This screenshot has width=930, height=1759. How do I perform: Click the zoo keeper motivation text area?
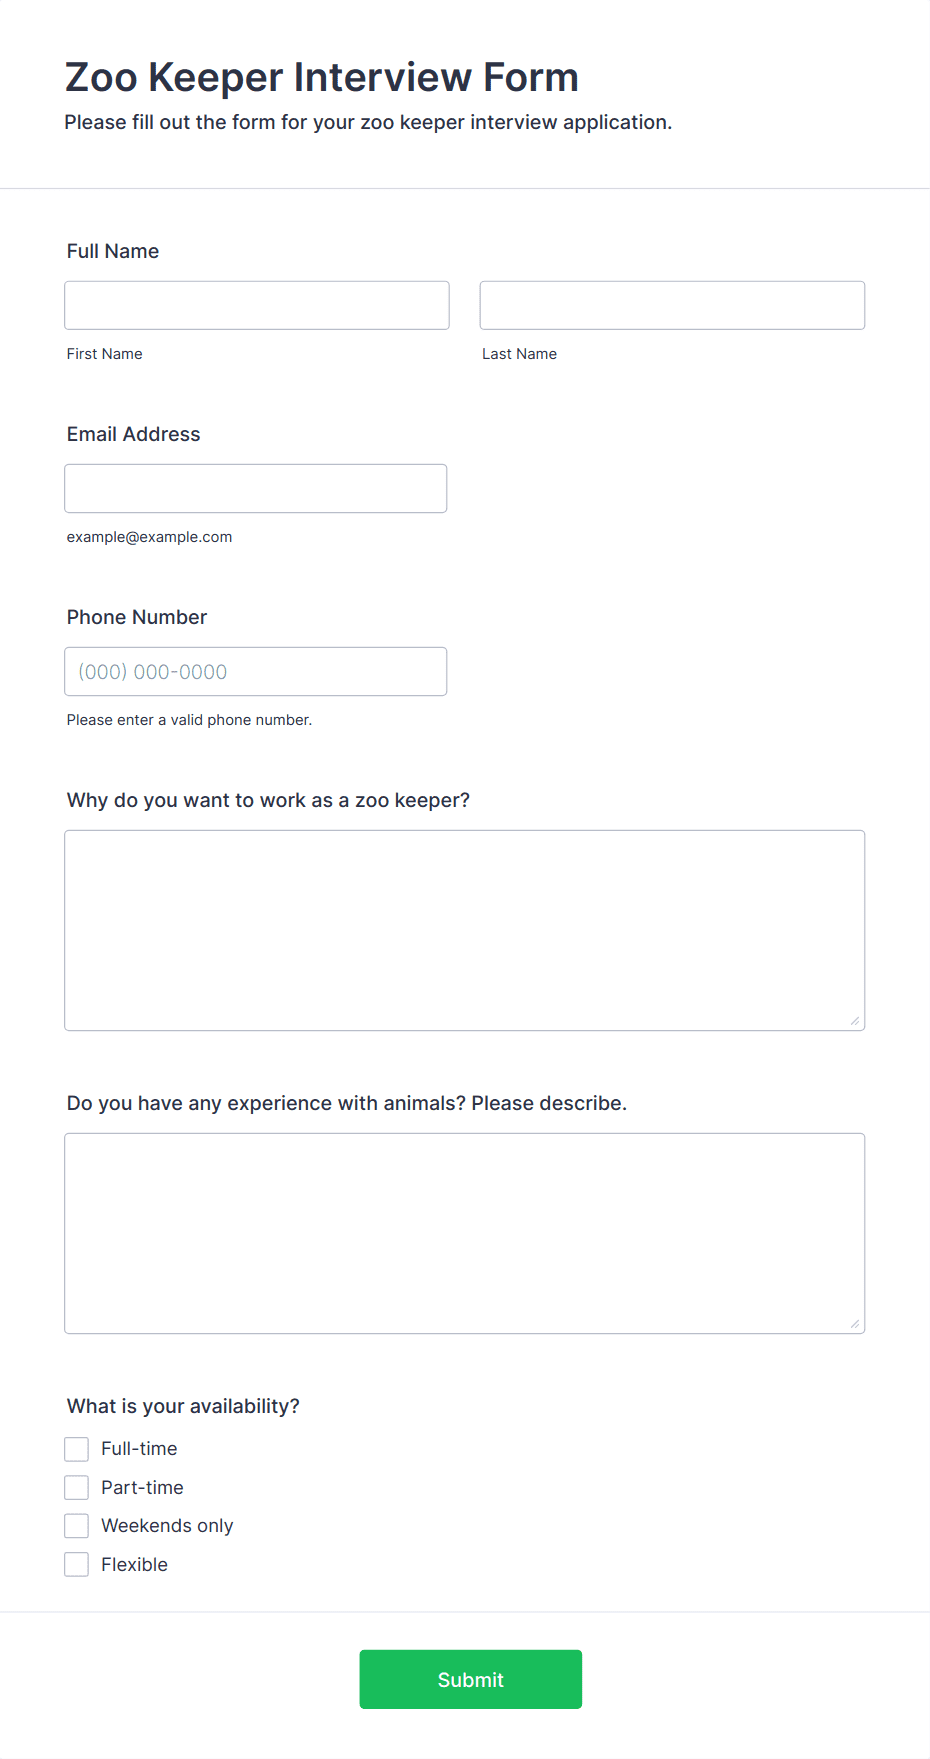[x=465, y=930]
